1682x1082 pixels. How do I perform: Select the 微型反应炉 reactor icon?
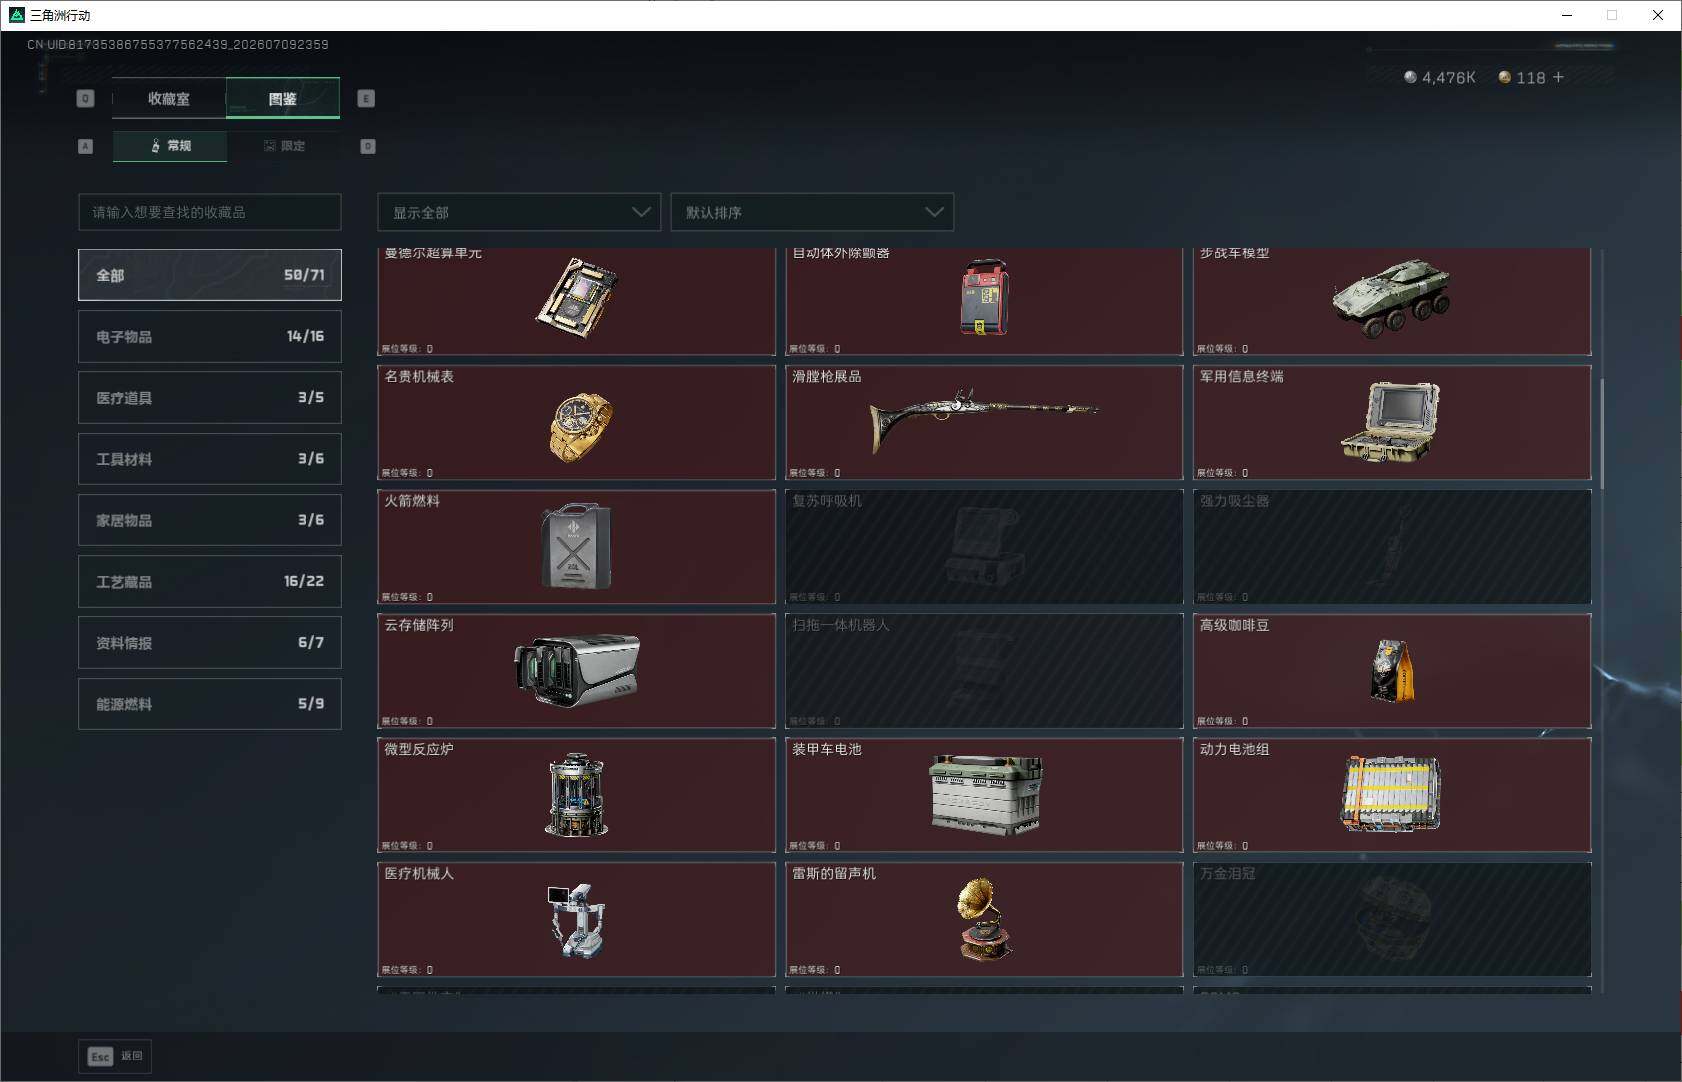click(576, 795)
